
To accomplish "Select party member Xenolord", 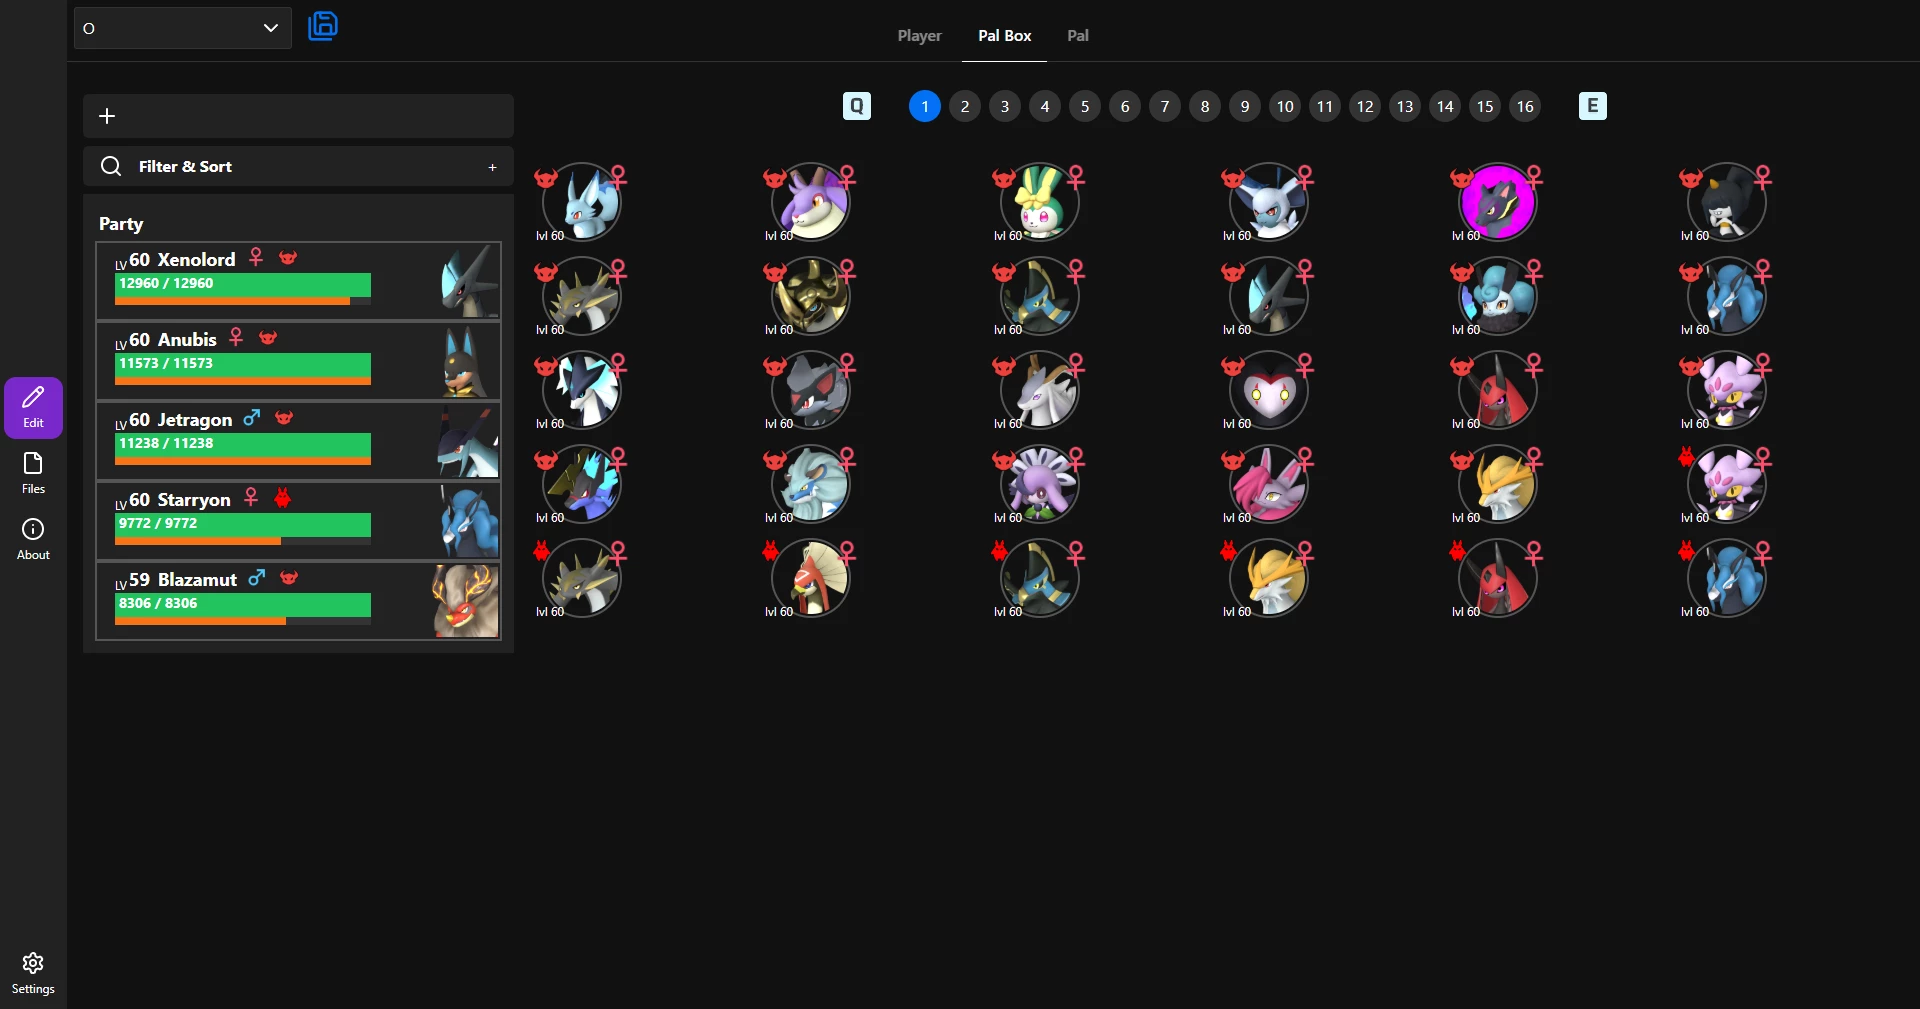I will [x=298, y=281].
